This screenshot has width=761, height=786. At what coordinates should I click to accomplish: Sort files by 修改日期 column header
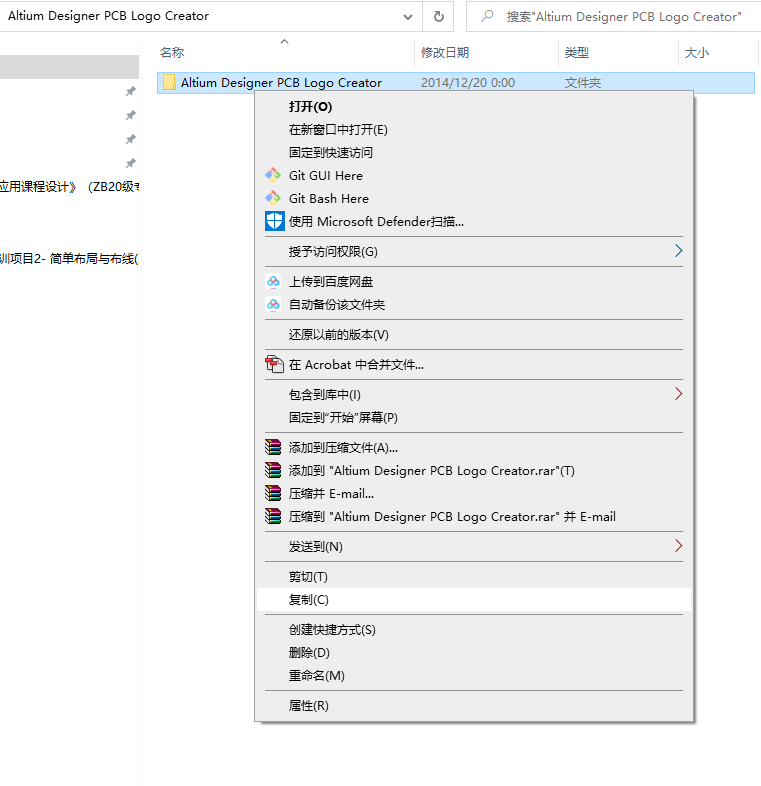(x=445, y=53)
